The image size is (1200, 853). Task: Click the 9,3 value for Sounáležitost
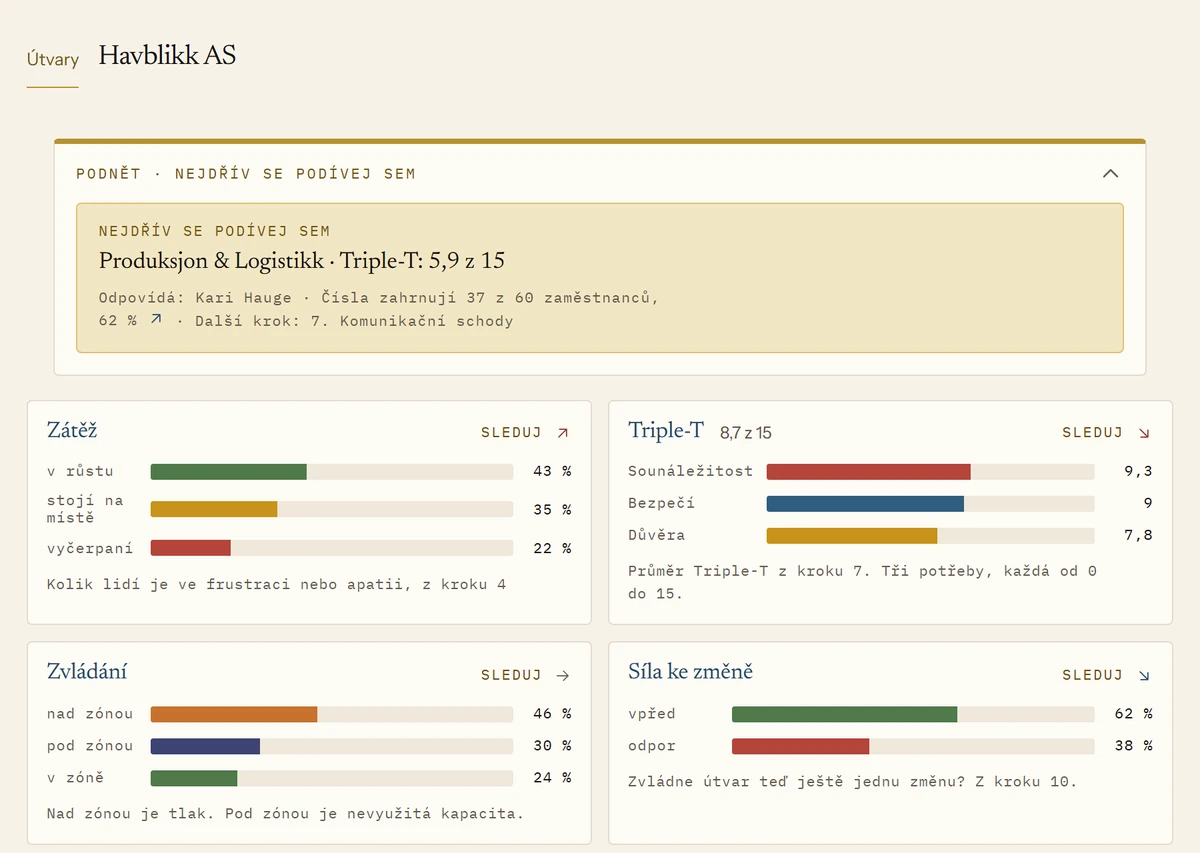point(1138,471)
